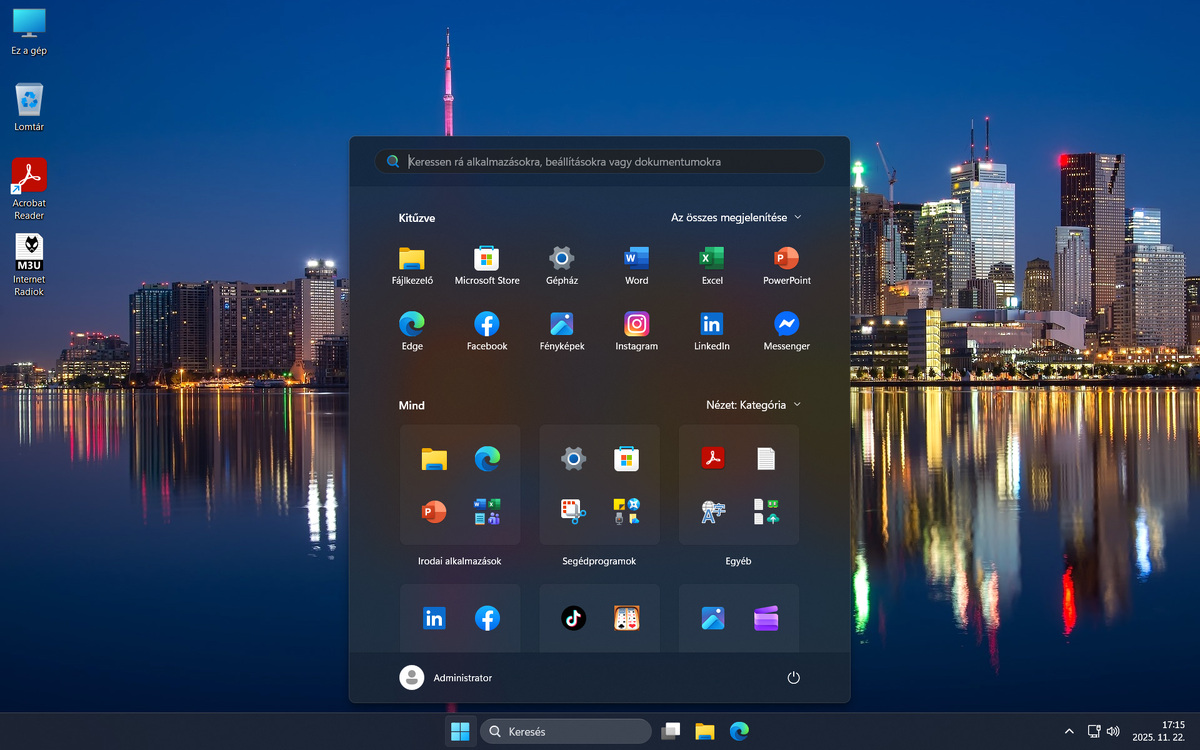This screenshot has height=750, width=1200.
Task: Open Task View on taskbar
Action: 671,731
